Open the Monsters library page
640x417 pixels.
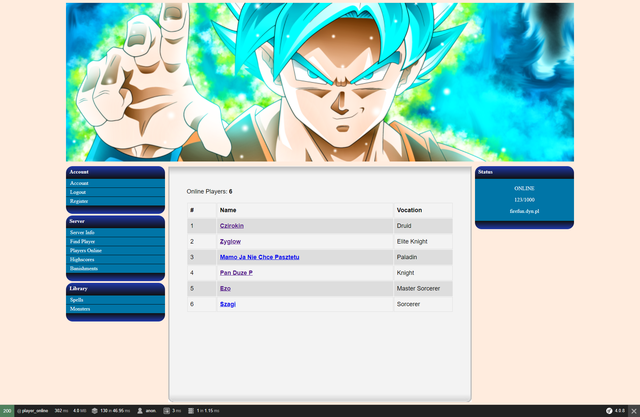tap(80, 309)
